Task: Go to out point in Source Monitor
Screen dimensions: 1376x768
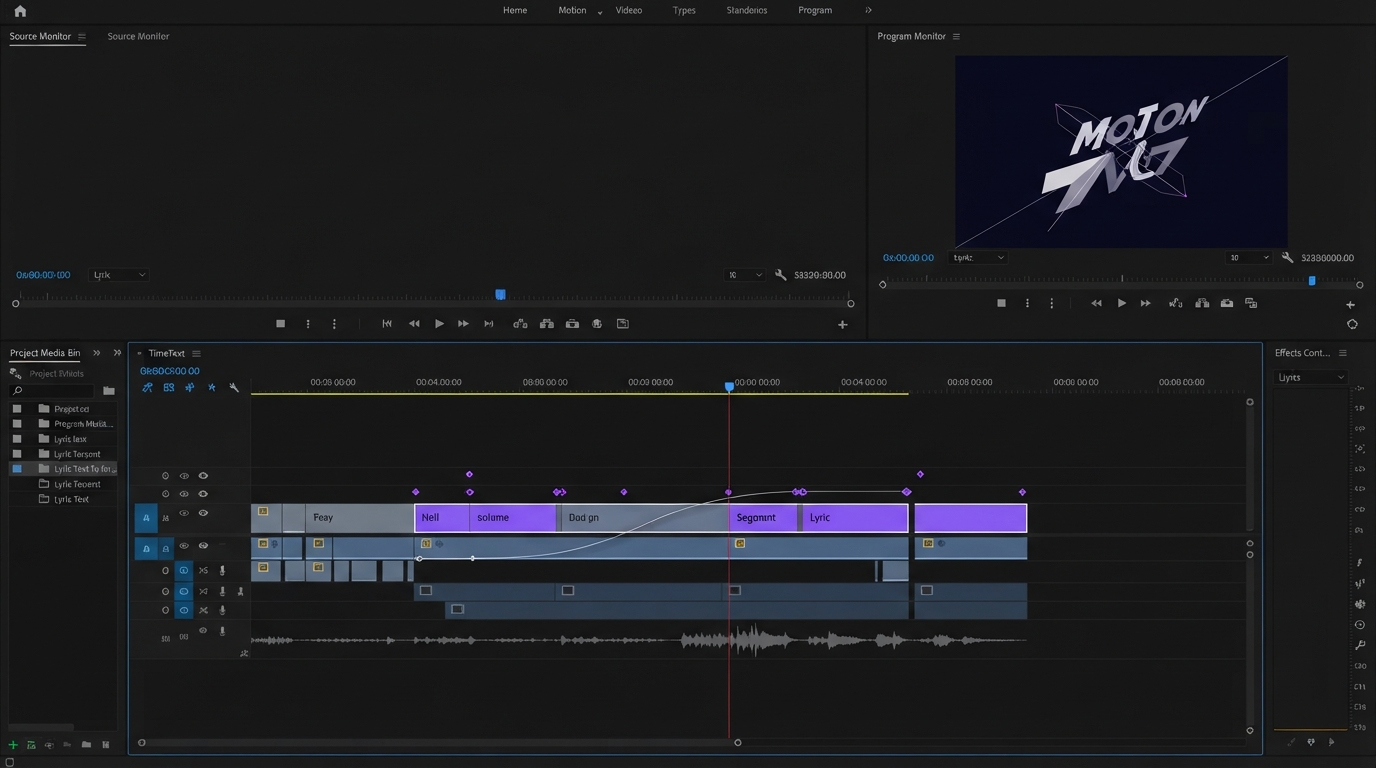Action: click(x=489, y=324)
